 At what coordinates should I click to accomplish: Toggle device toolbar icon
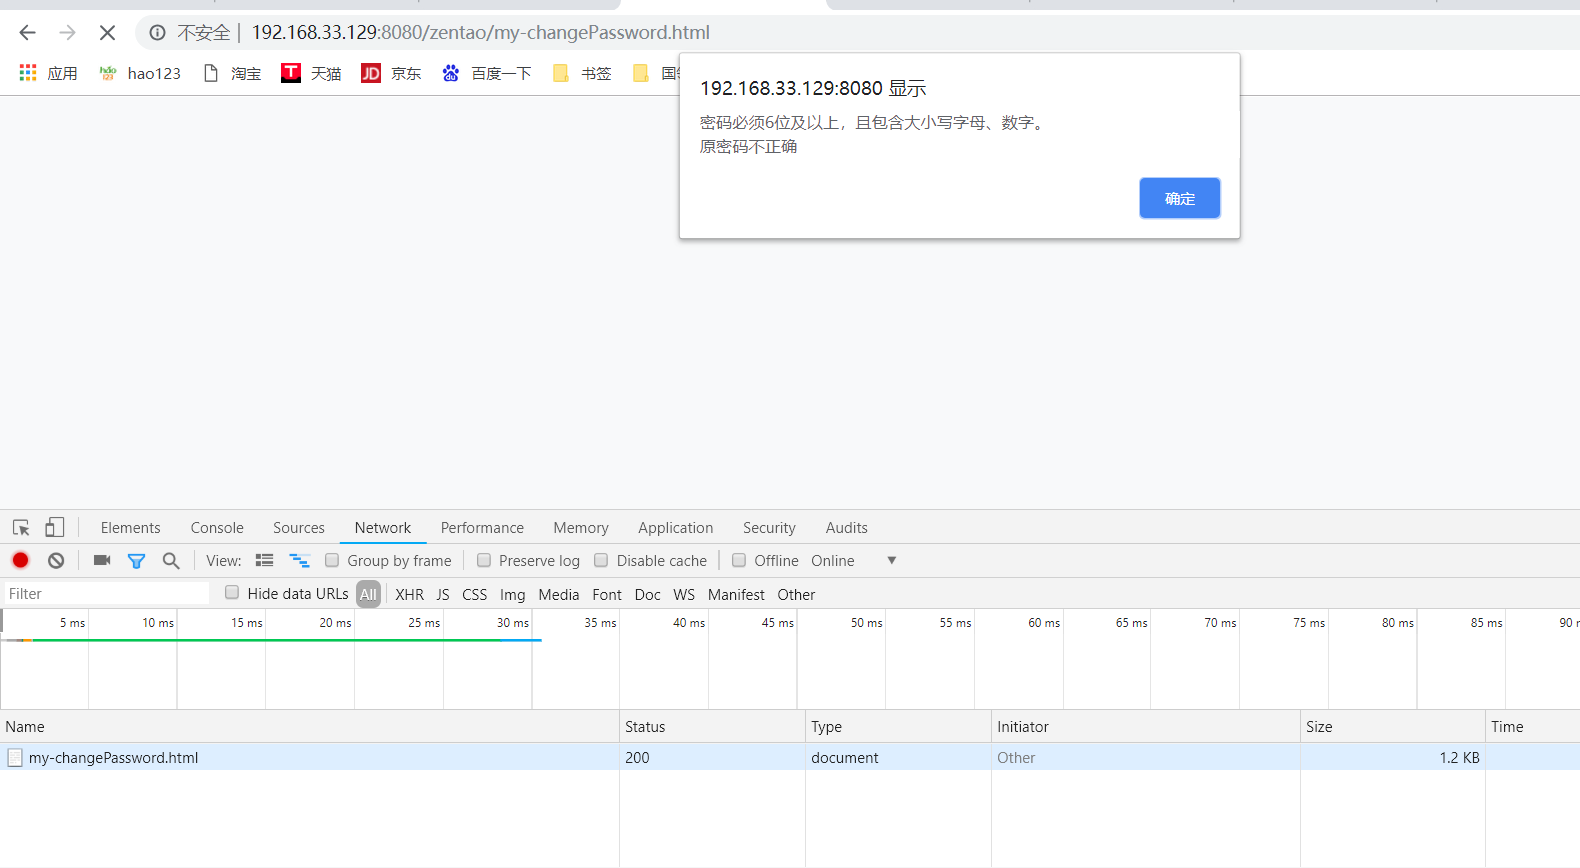coord(55,527)
